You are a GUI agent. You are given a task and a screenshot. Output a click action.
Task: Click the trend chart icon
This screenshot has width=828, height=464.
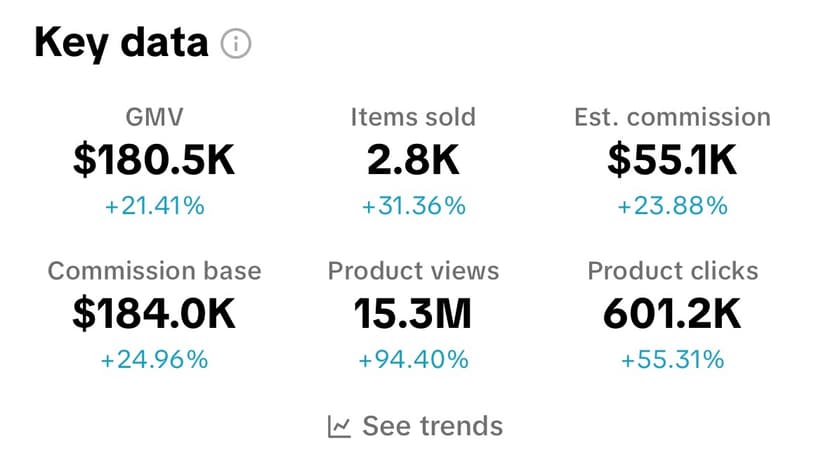coord(340,427)
